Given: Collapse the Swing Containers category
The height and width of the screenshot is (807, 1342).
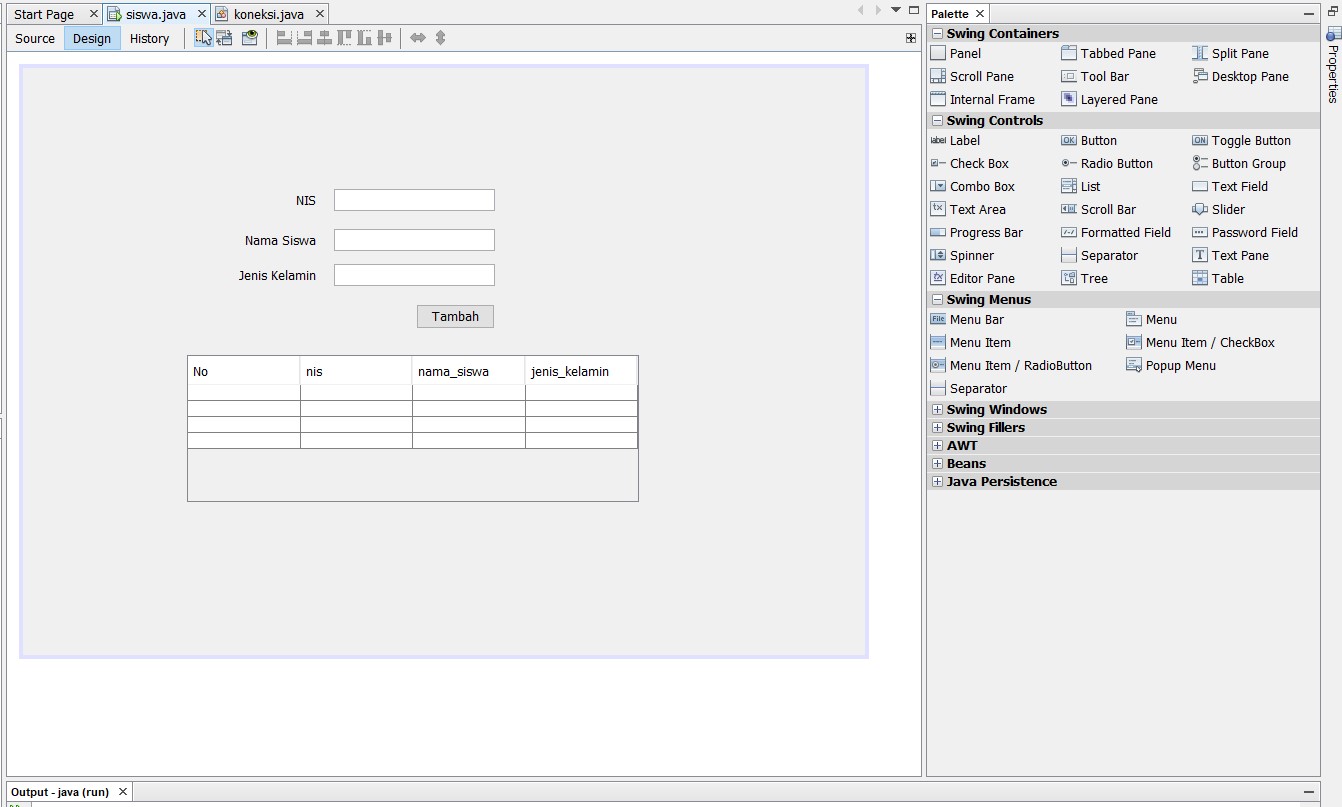Looking at the screenshot, I should [937, 33].
